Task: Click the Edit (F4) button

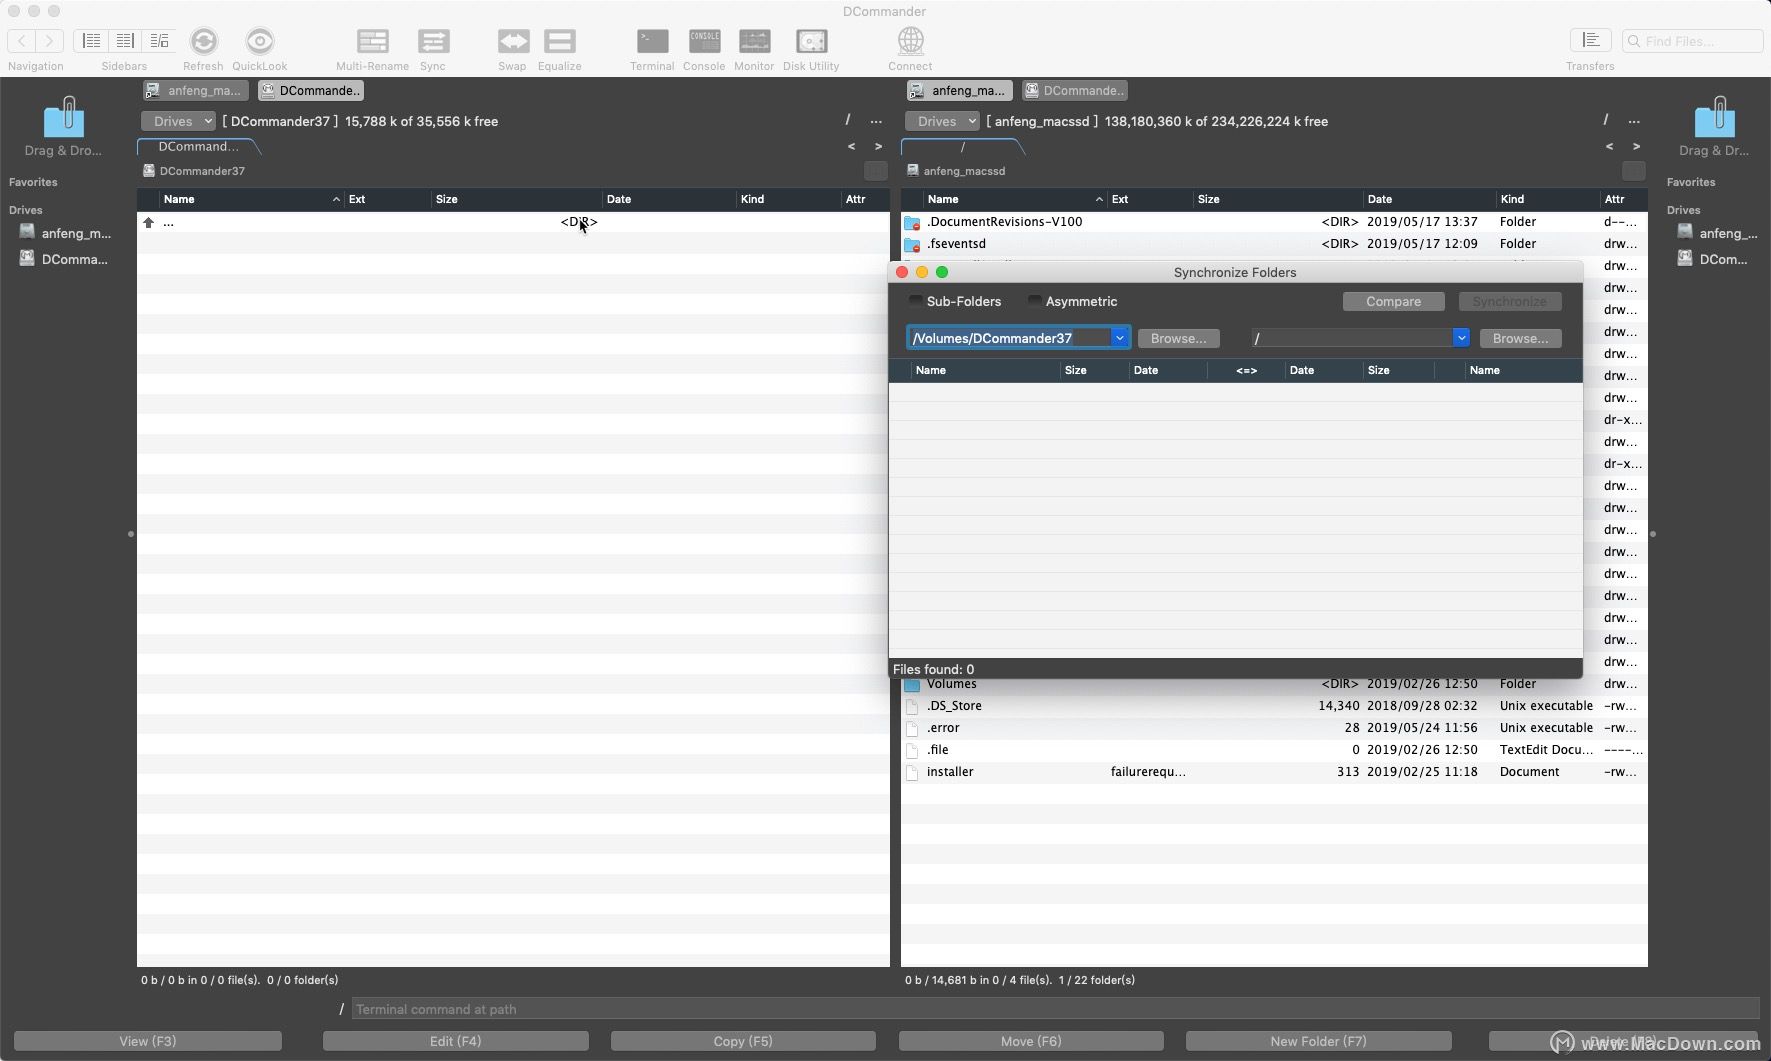Action: click(455, 1041)
